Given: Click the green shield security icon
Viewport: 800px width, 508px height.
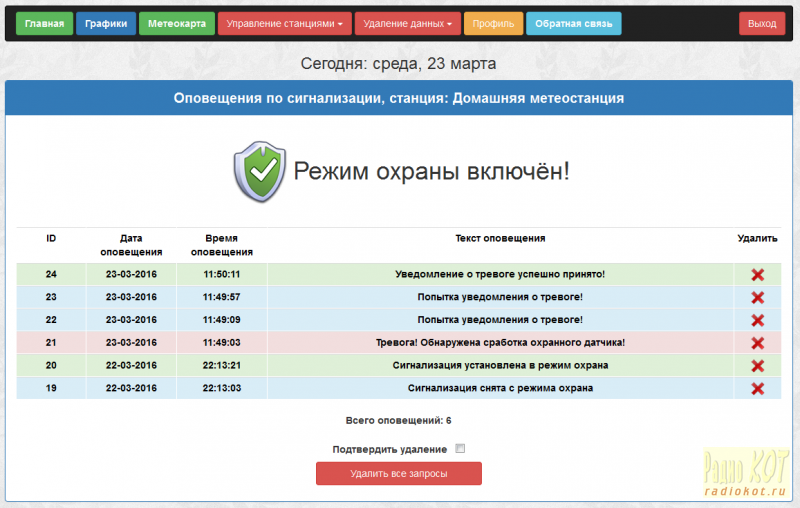Looking at the screenshot, I should tap(259, 171).
